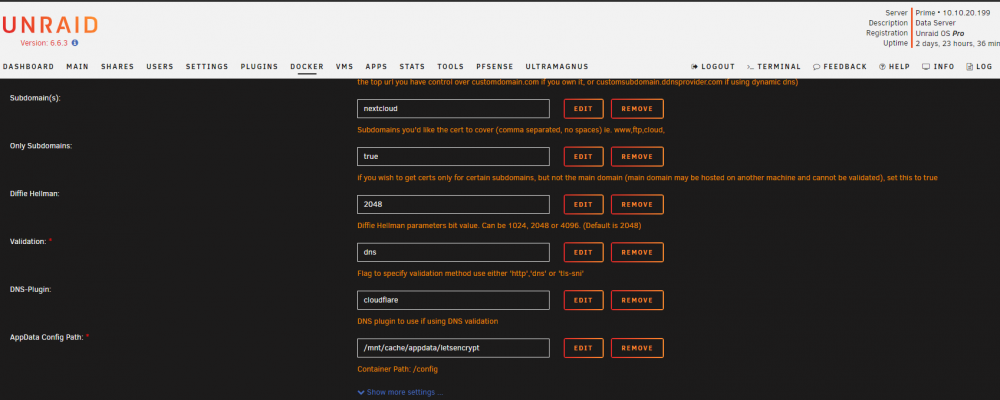Click the Unraid OS Pro registration text

[940, 33]
